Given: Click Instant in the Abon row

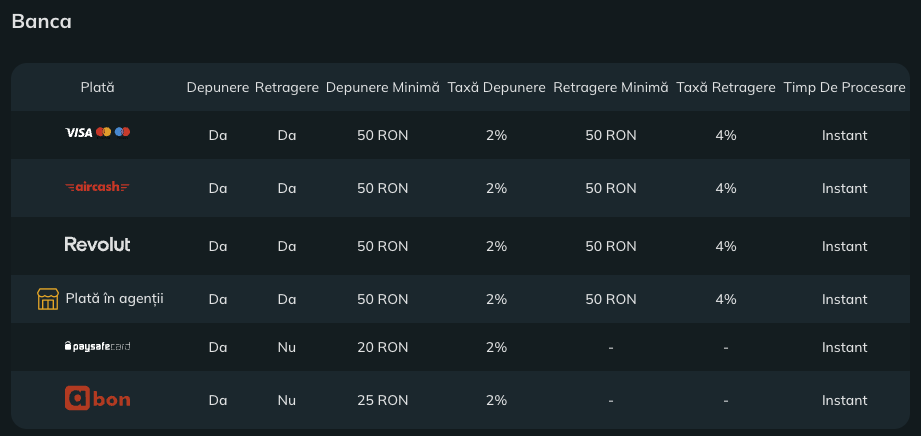Looking at the screenshot, I should [845, 400].
